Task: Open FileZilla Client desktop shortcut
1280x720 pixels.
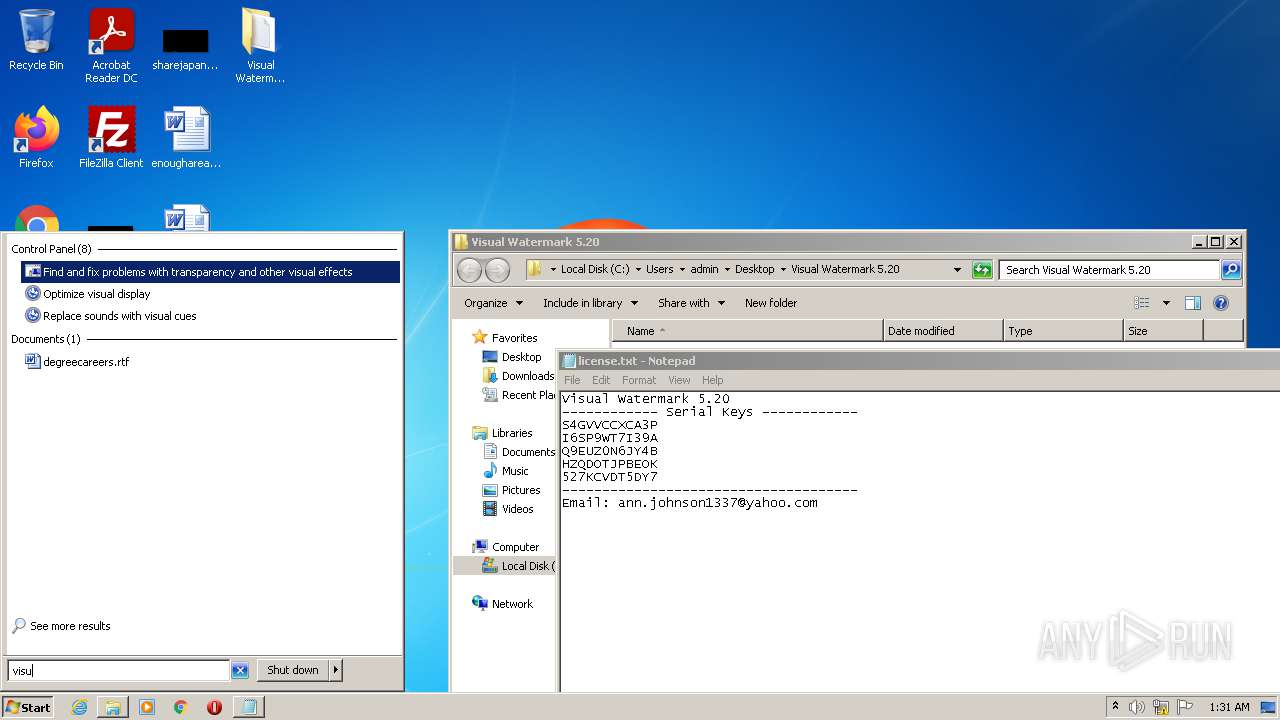Action: [111, 138]
